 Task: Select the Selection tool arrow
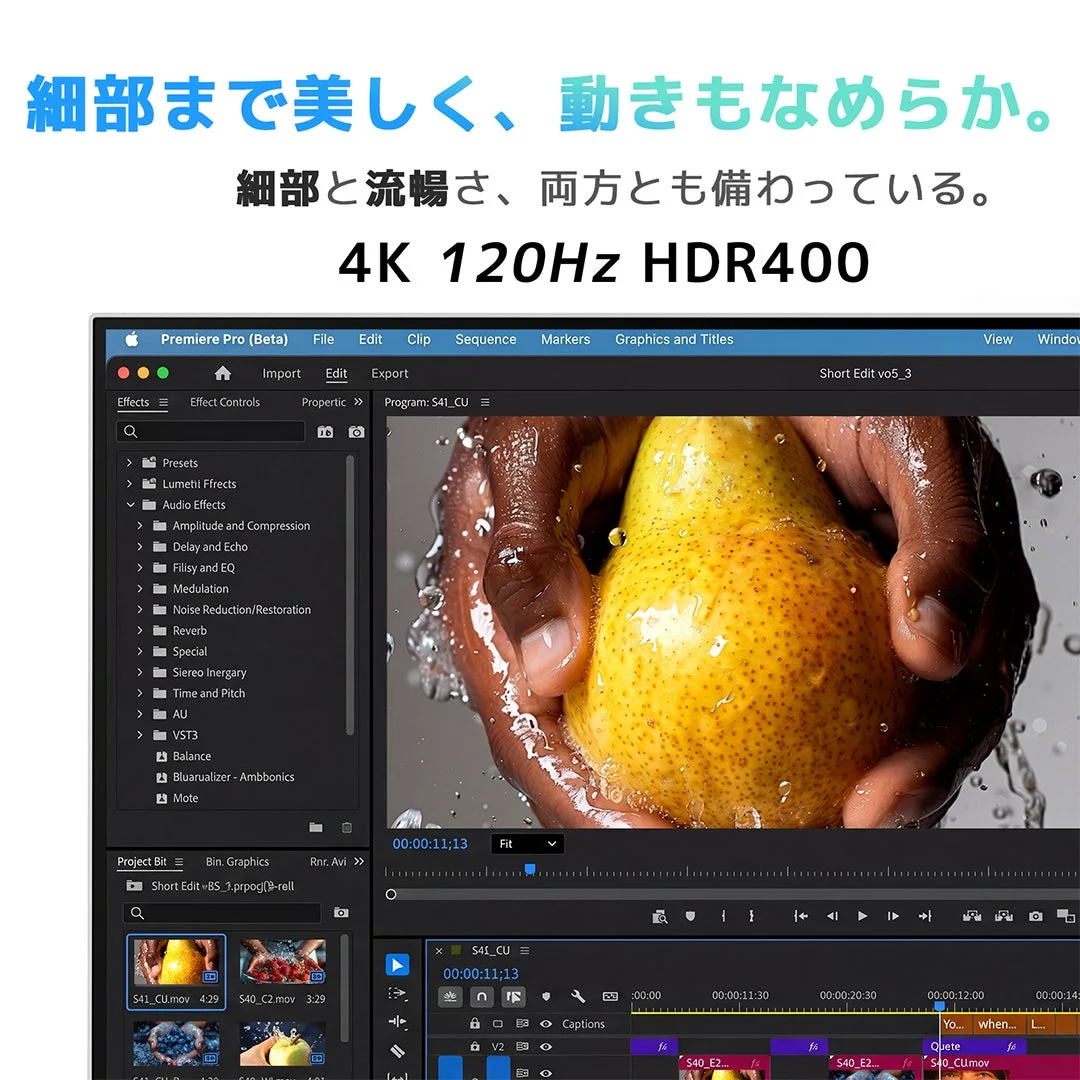pyautogui.click(x=397, y=965)
